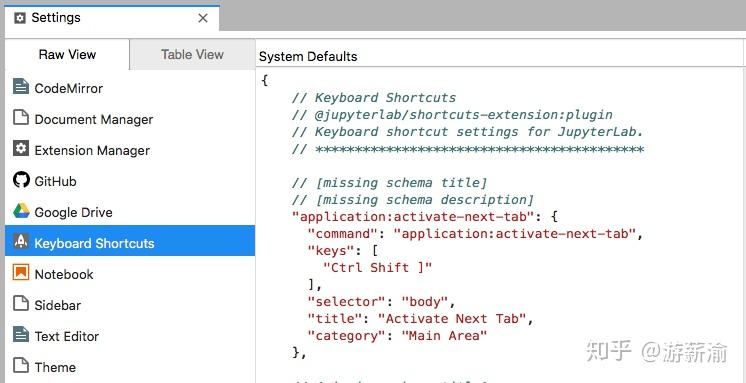
Task: Click the Settings tab gear icon
Action: [x=20, y=19]
